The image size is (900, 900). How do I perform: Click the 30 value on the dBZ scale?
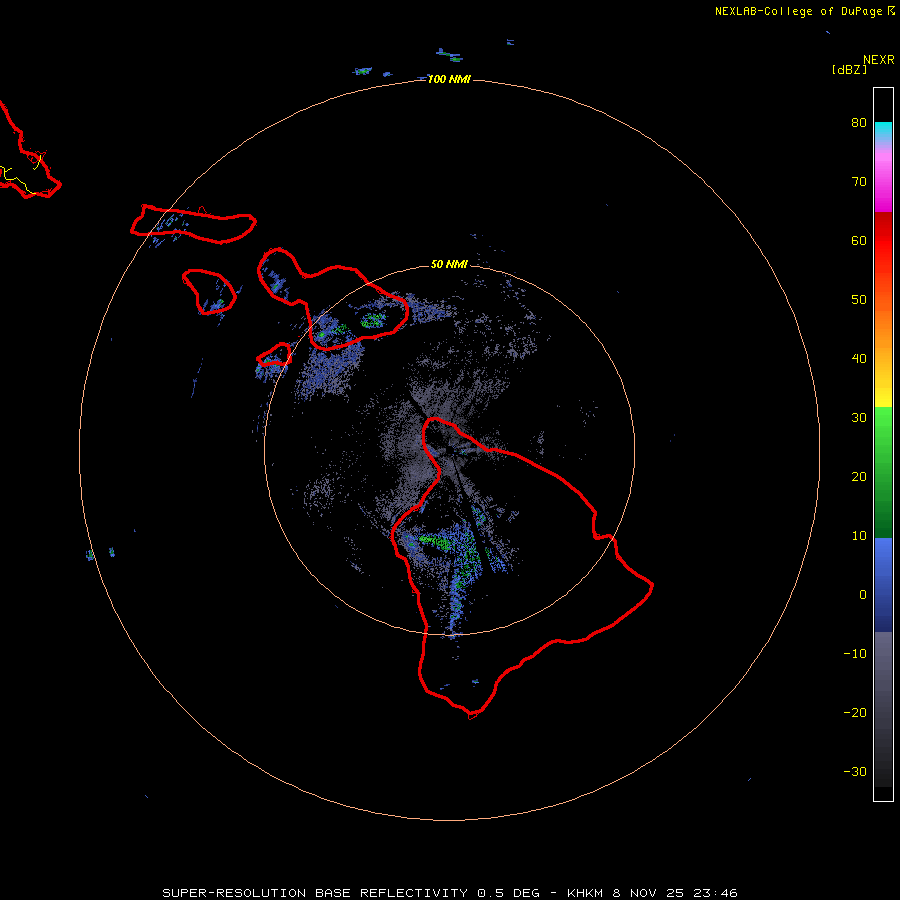point(859,418)
